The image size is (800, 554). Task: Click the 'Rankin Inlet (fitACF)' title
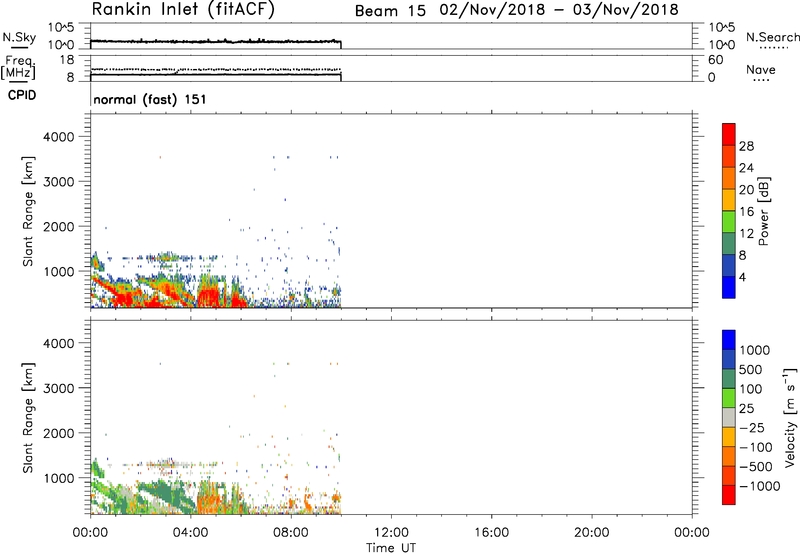(183, 9)
